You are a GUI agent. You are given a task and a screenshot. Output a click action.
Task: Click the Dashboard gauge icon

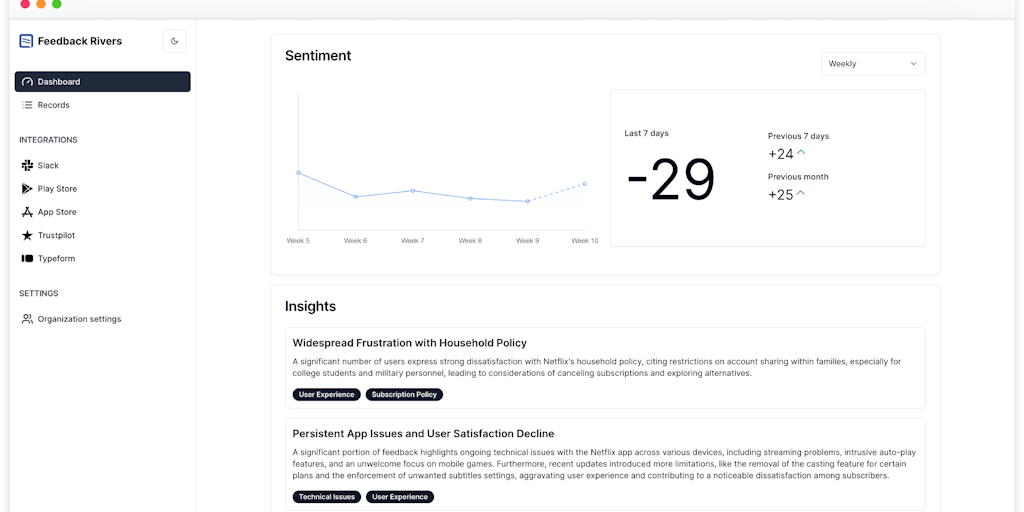[x=27, y=82]
